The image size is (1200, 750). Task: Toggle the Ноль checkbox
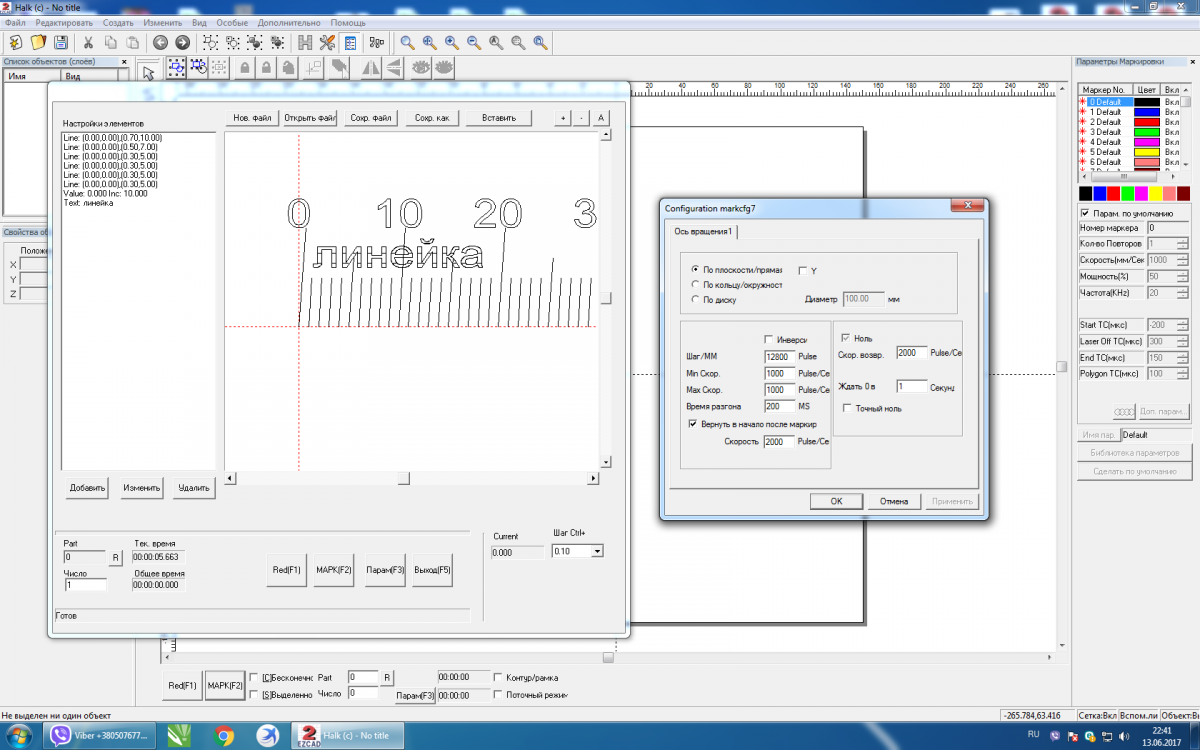[x=847, y=338]
